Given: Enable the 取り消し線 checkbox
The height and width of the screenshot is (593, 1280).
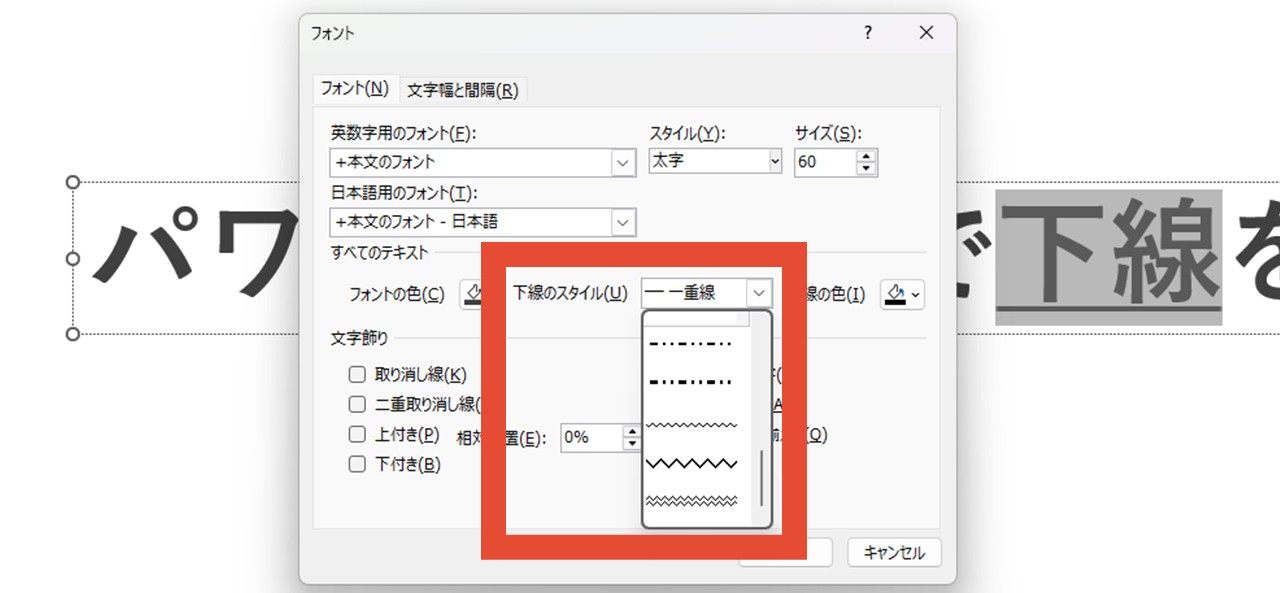Looking at the screenshot, I should (357, 375).
